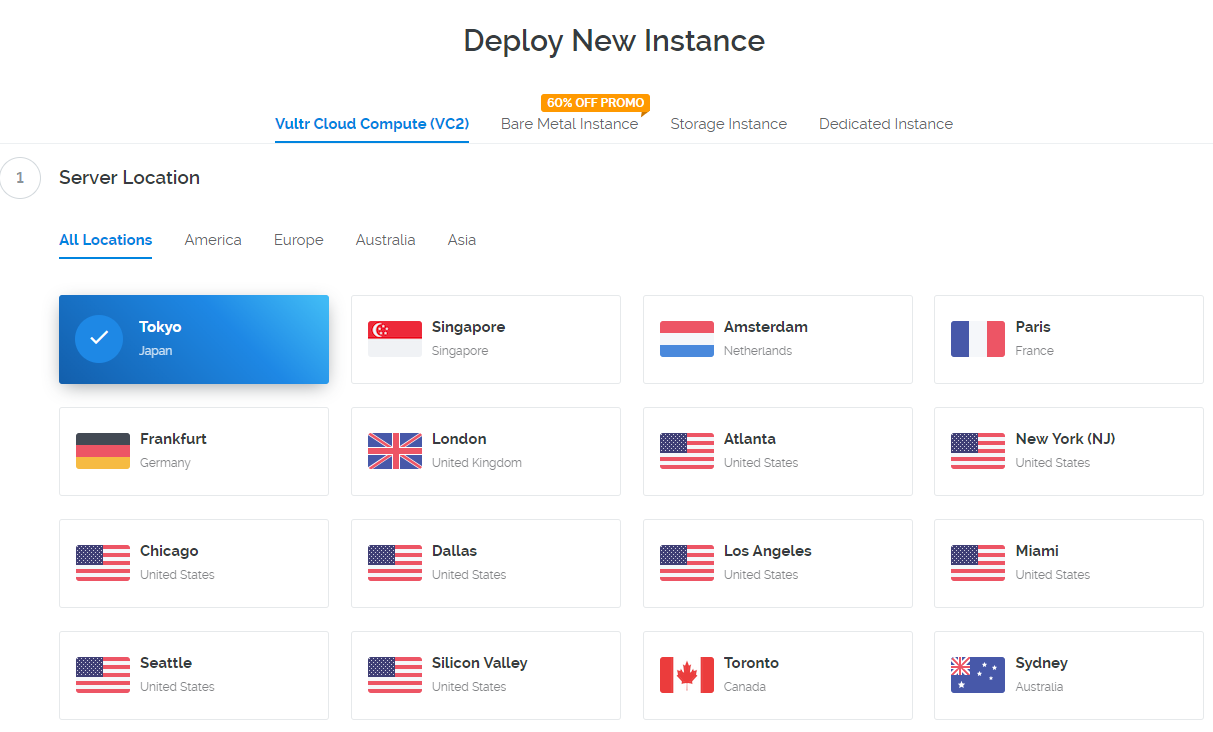Screen dimensions: 1213x732
Task: Click the Netherlands flag for Amsterdam
Action: click(686, 339)
